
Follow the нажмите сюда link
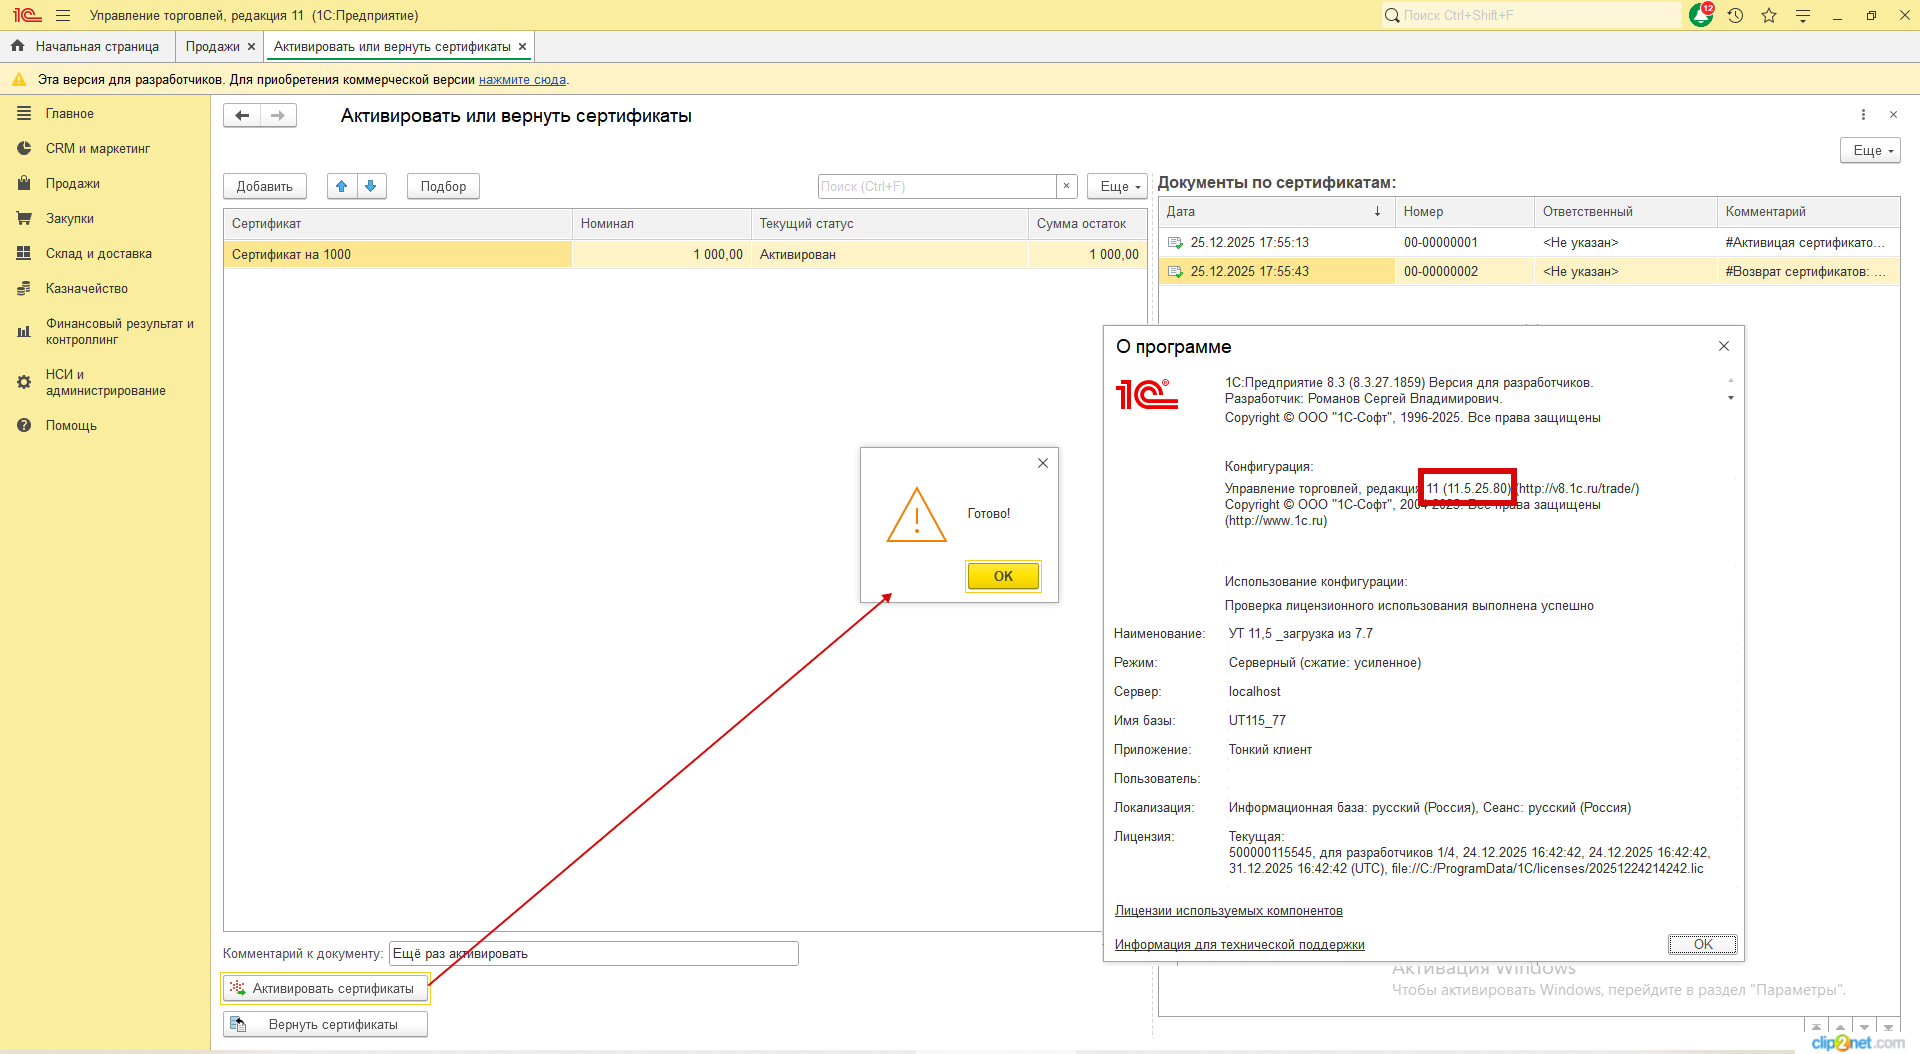click(522, 80)
